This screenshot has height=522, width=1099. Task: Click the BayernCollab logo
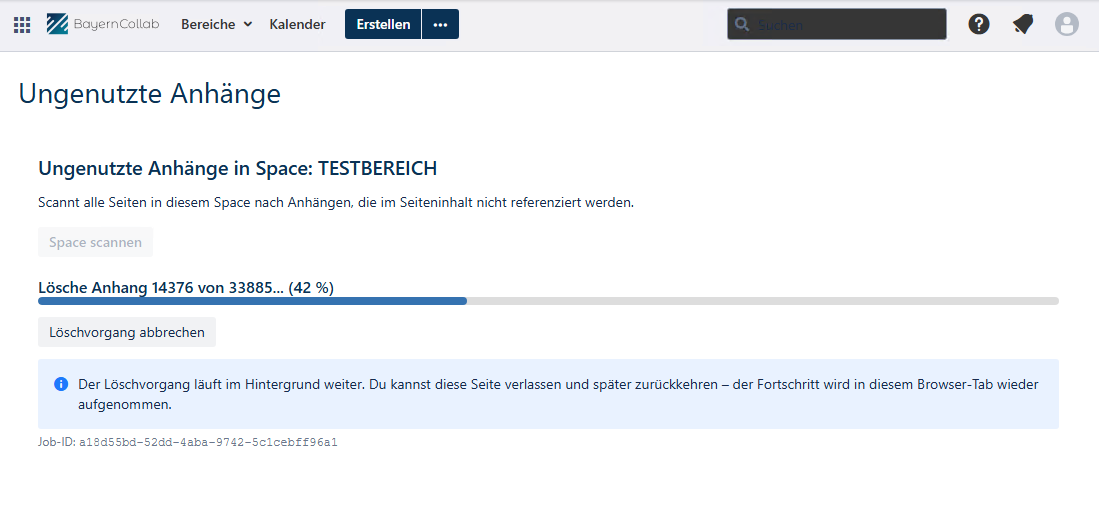pos(103,24)
